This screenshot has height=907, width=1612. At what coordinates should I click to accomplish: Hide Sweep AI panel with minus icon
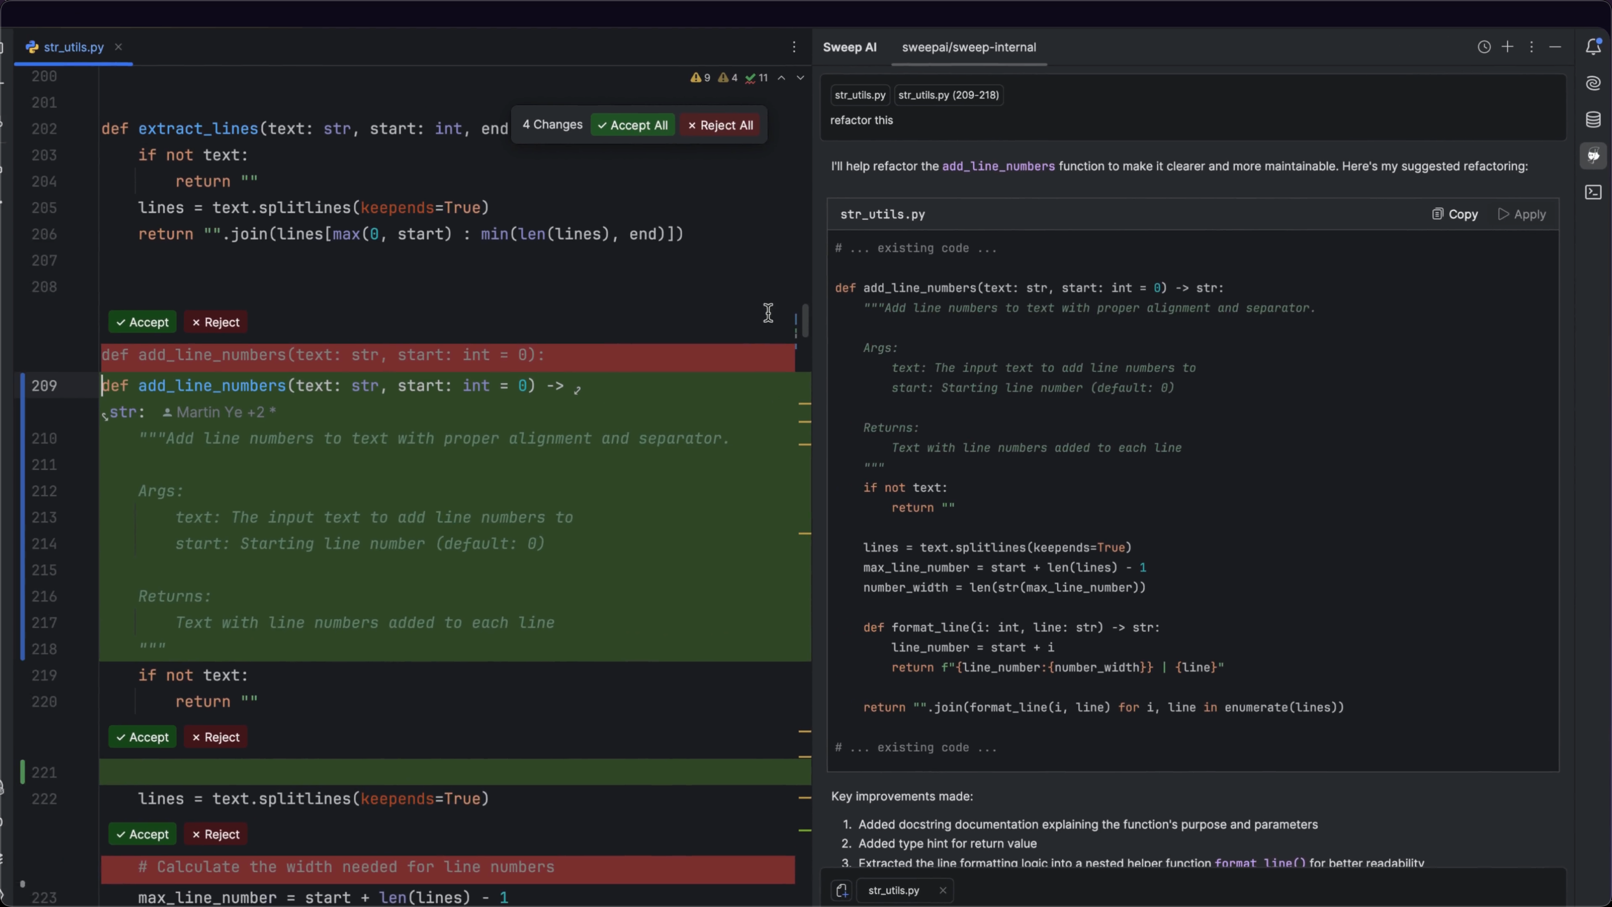point(1555,47)
